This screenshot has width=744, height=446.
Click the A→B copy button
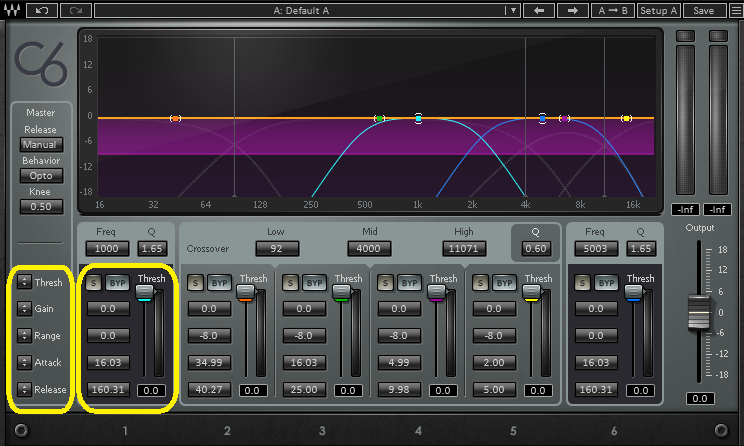point(612,10)
